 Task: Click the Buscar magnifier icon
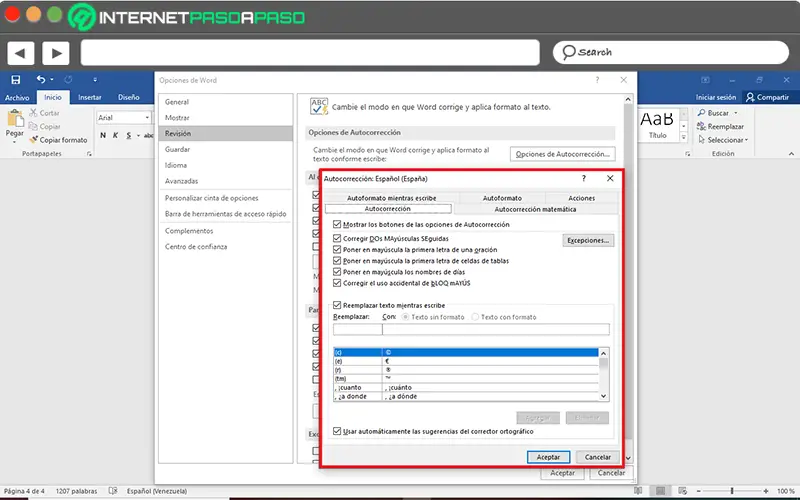click(x=702, y=112)
